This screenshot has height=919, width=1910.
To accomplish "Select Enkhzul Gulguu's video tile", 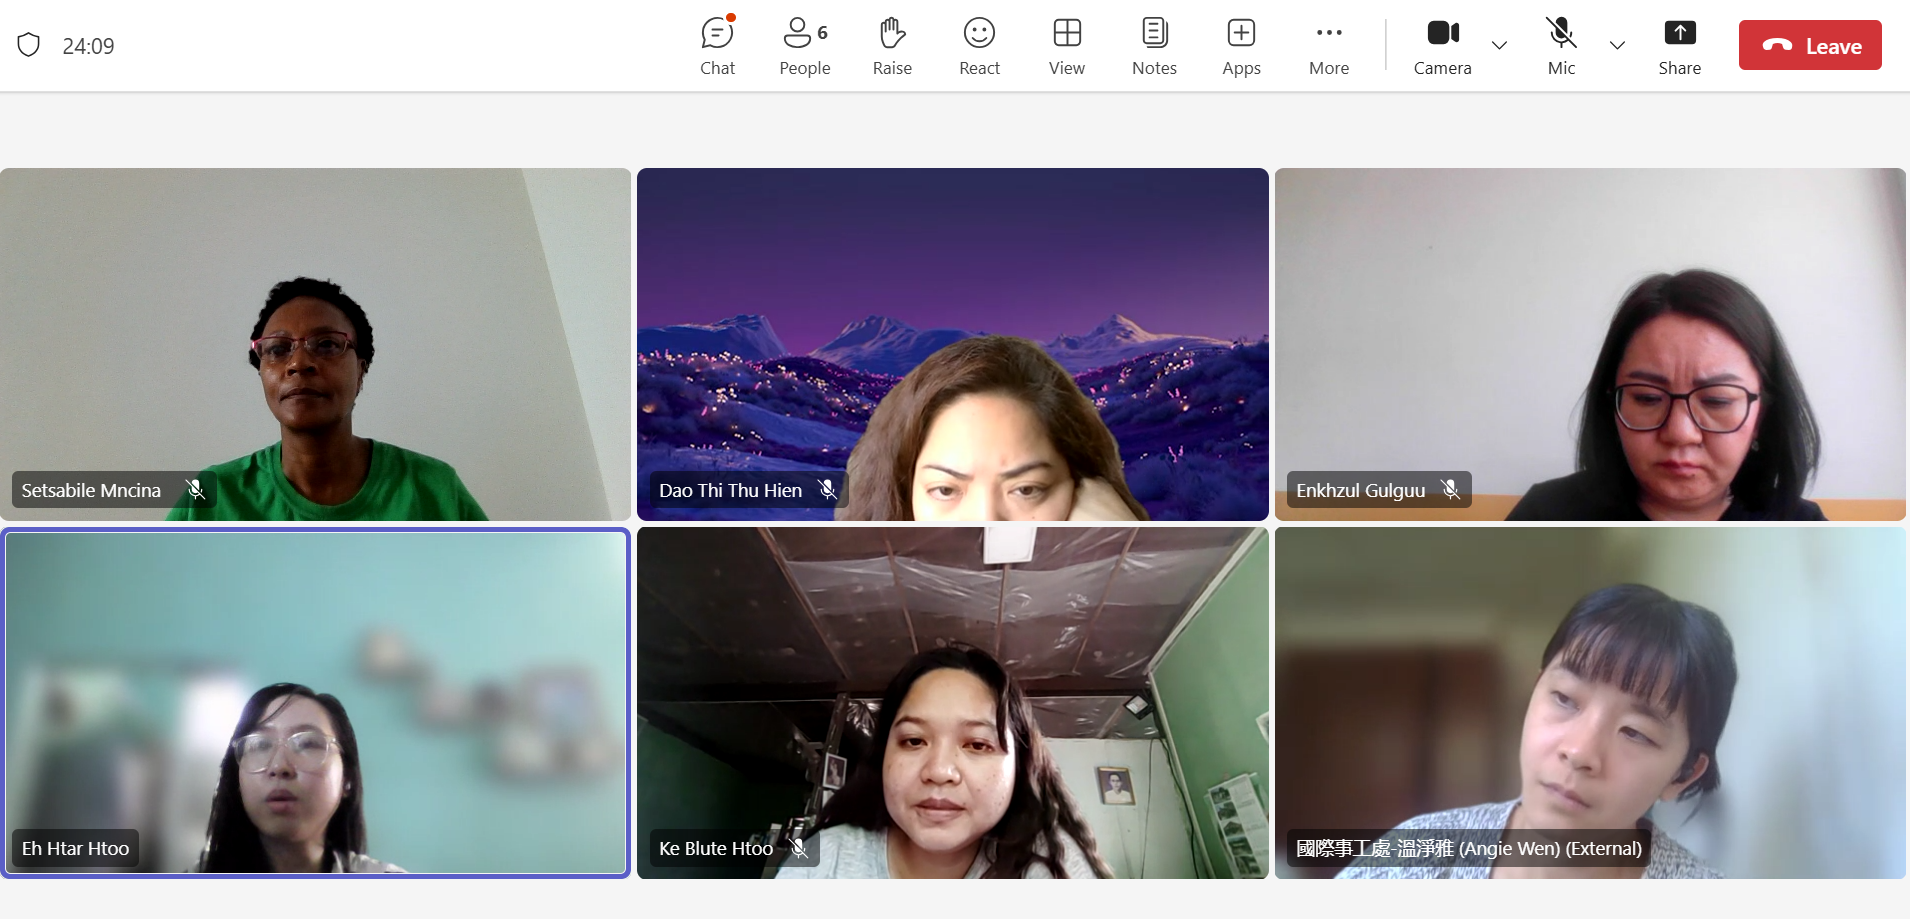I will 1590,344.
